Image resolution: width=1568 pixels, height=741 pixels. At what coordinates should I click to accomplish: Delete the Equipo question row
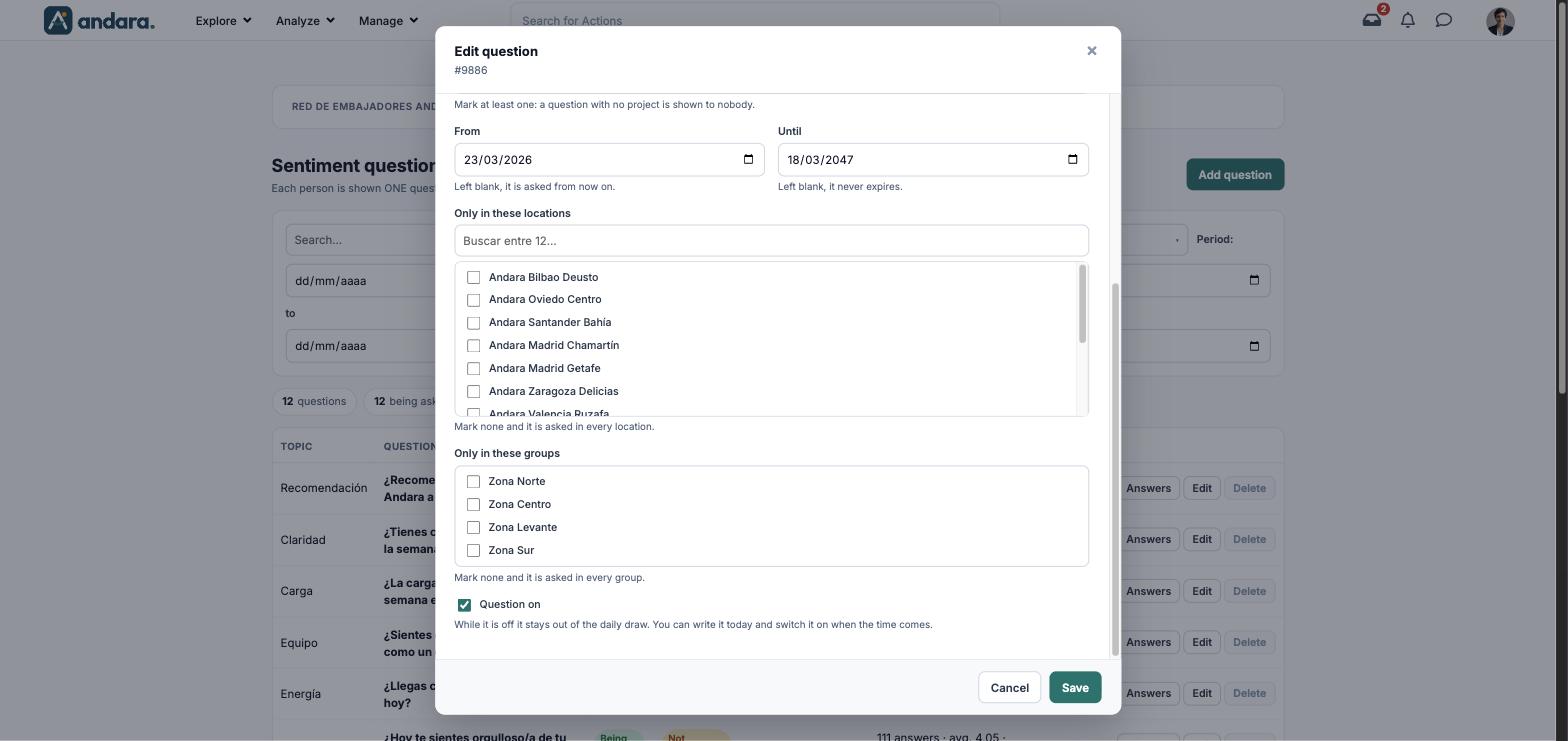(x=1249, y=642)
